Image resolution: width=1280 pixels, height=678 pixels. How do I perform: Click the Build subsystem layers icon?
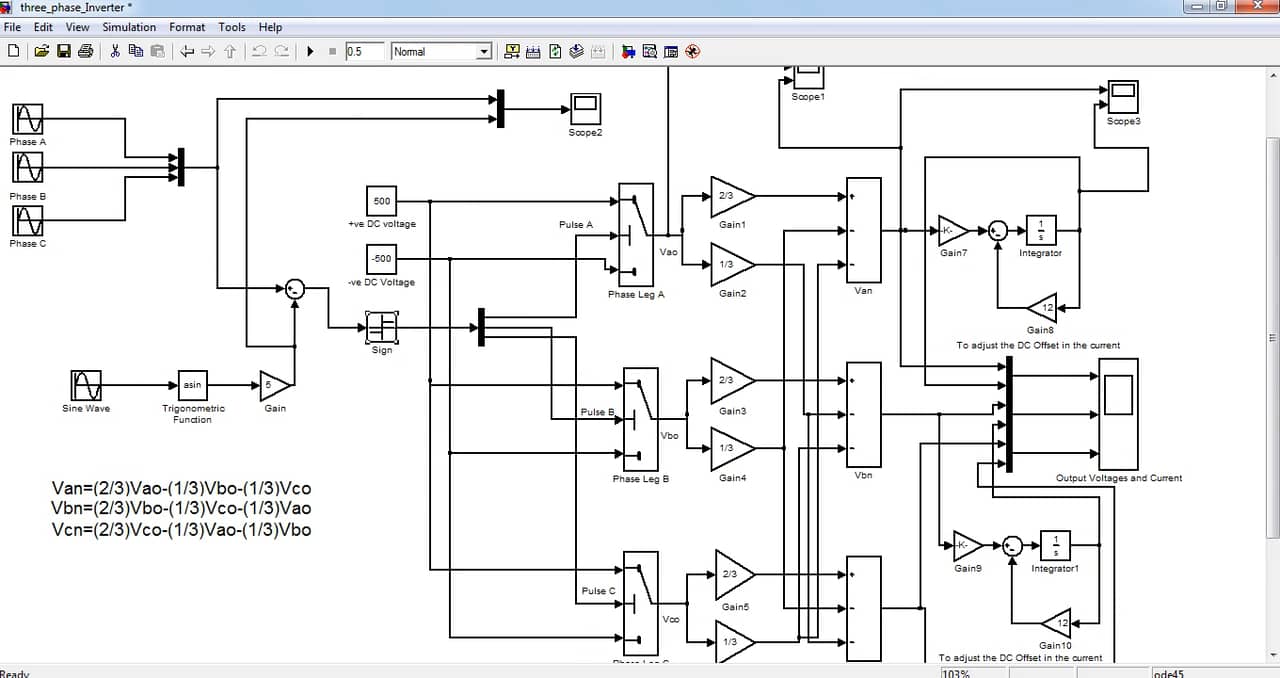click(577, 51)
